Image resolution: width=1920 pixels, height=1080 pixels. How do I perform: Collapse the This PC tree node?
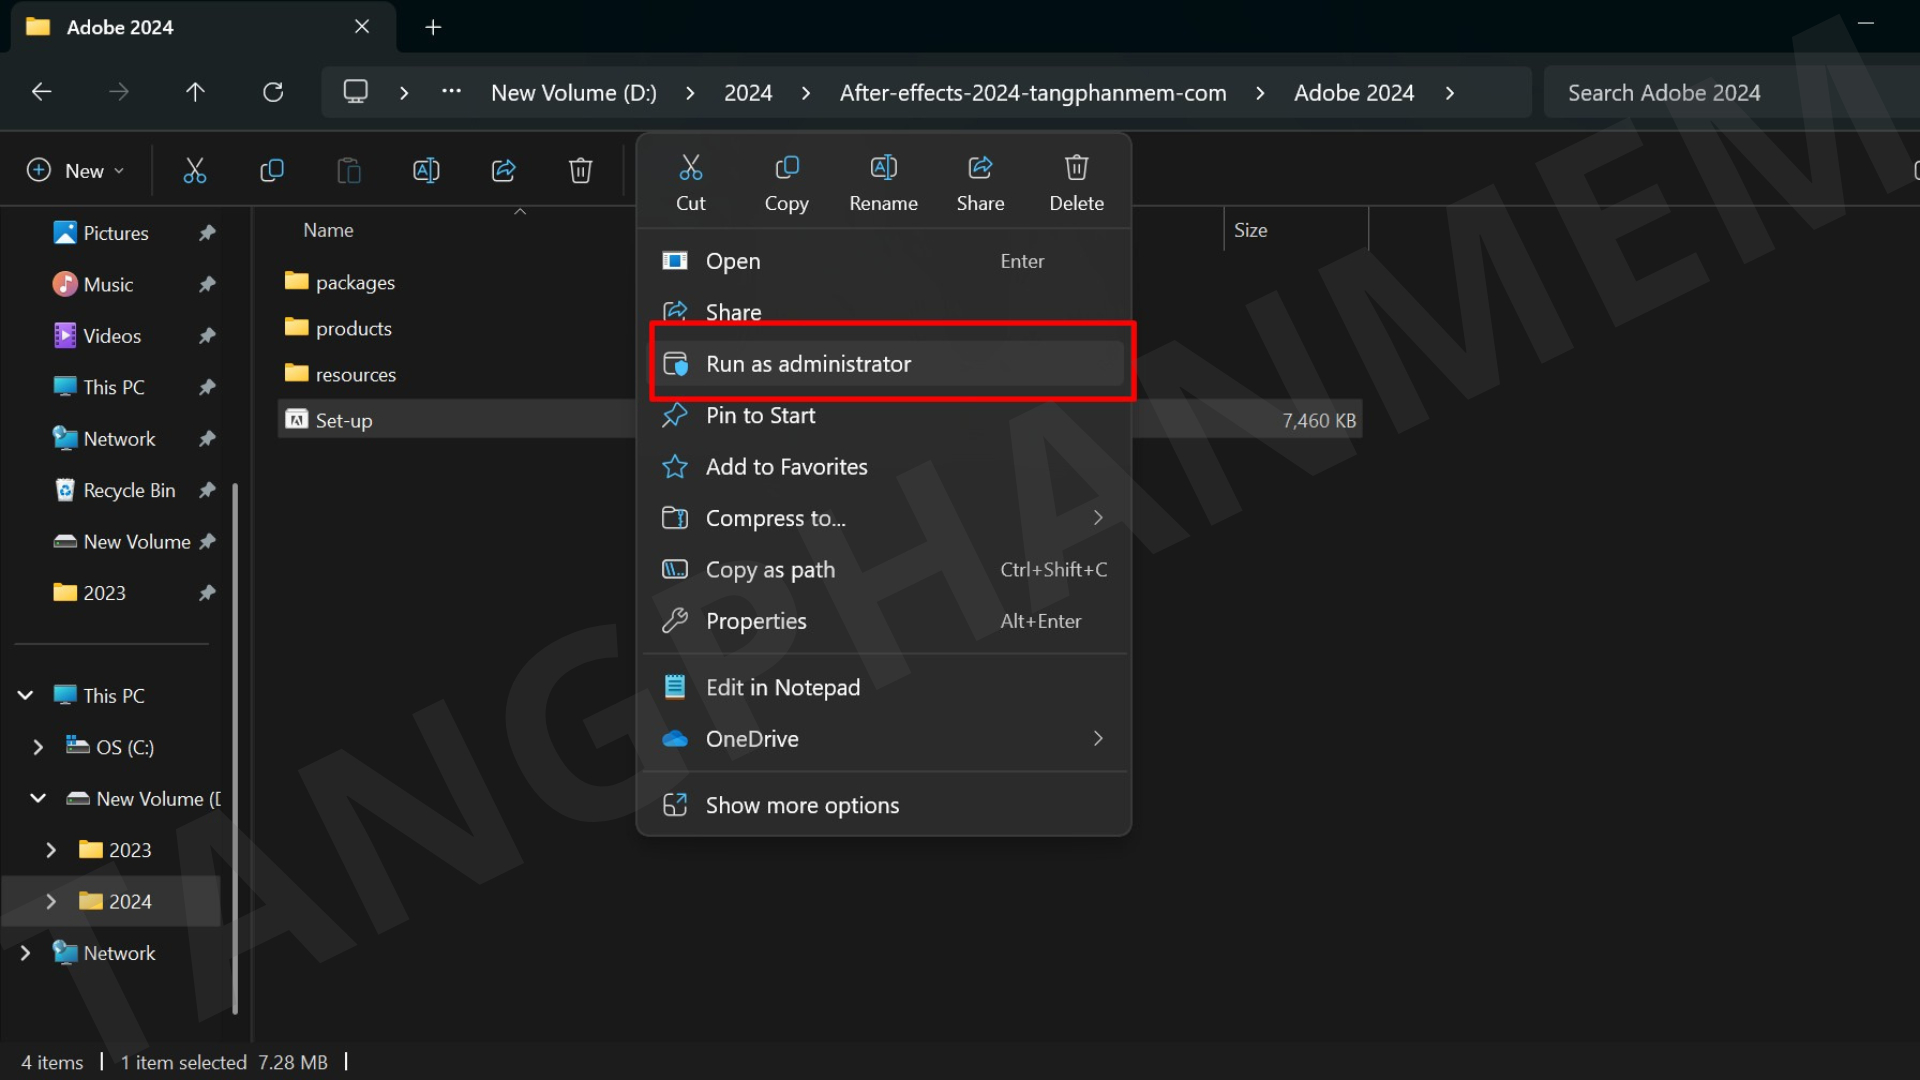click(26, 695)
